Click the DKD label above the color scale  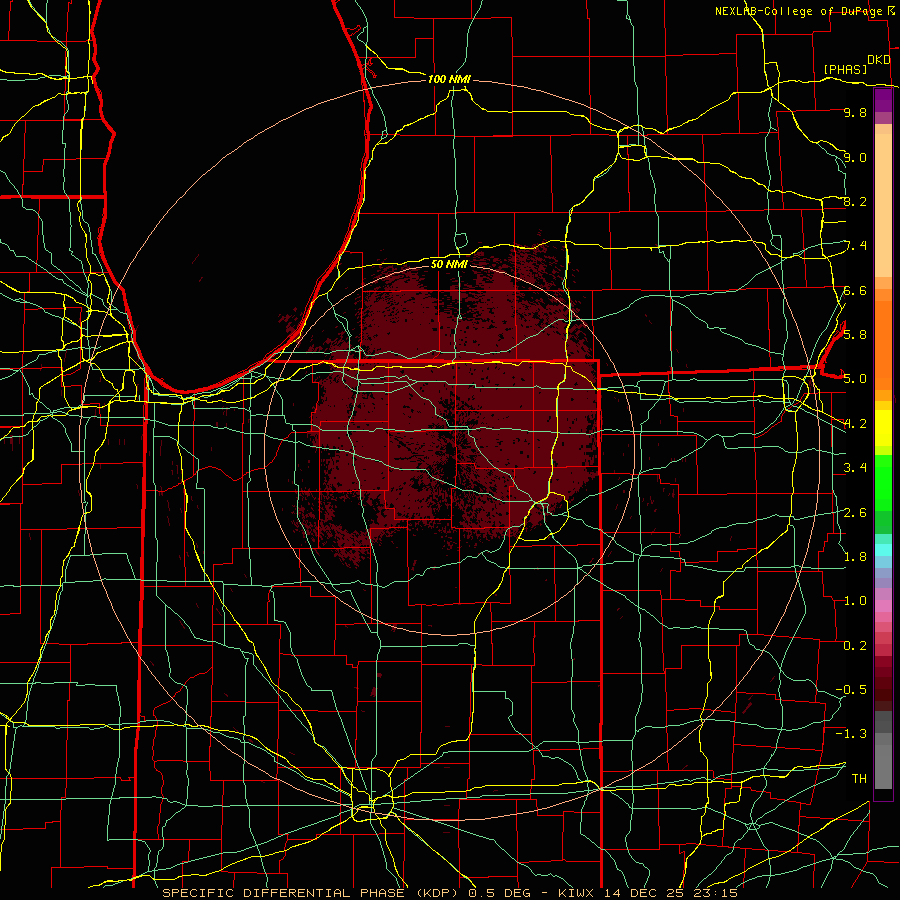pos(879,60)
